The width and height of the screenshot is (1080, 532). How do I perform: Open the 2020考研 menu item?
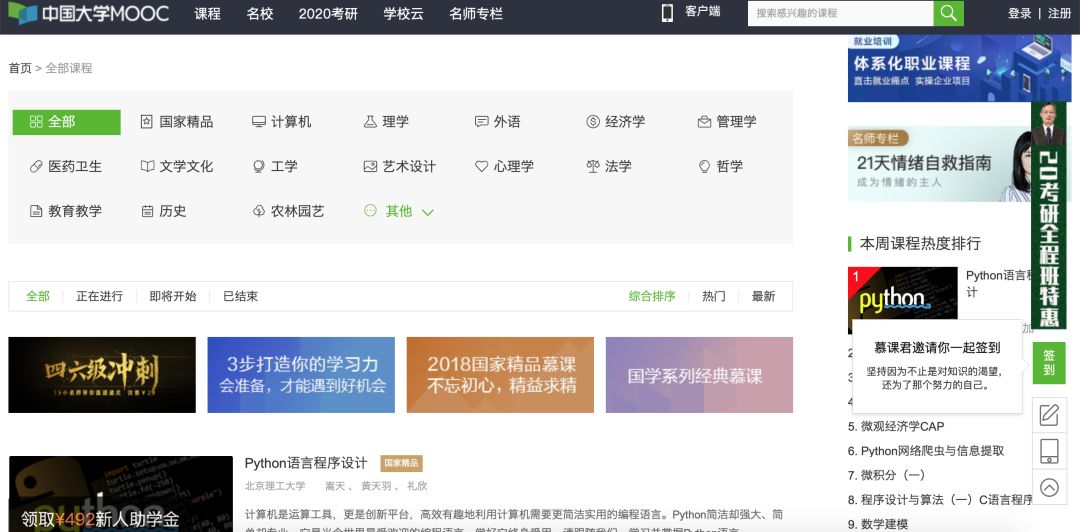329,14
